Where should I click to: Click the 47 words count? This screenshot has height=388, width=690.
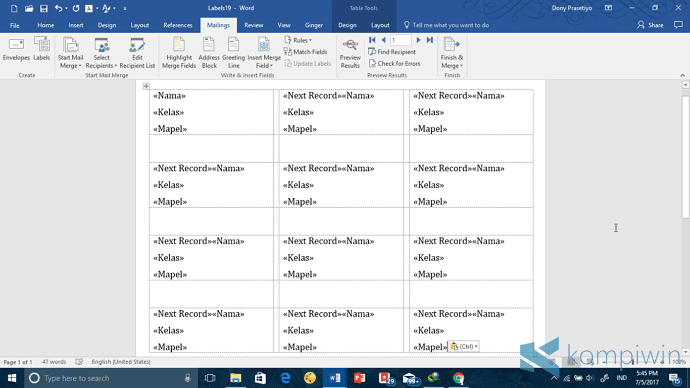[x=54, y=362]
